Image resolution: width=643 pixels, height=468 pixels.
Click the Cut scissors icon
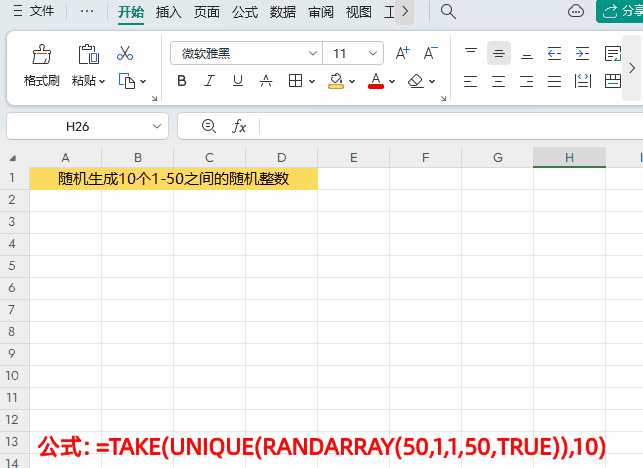coord(125,53)
